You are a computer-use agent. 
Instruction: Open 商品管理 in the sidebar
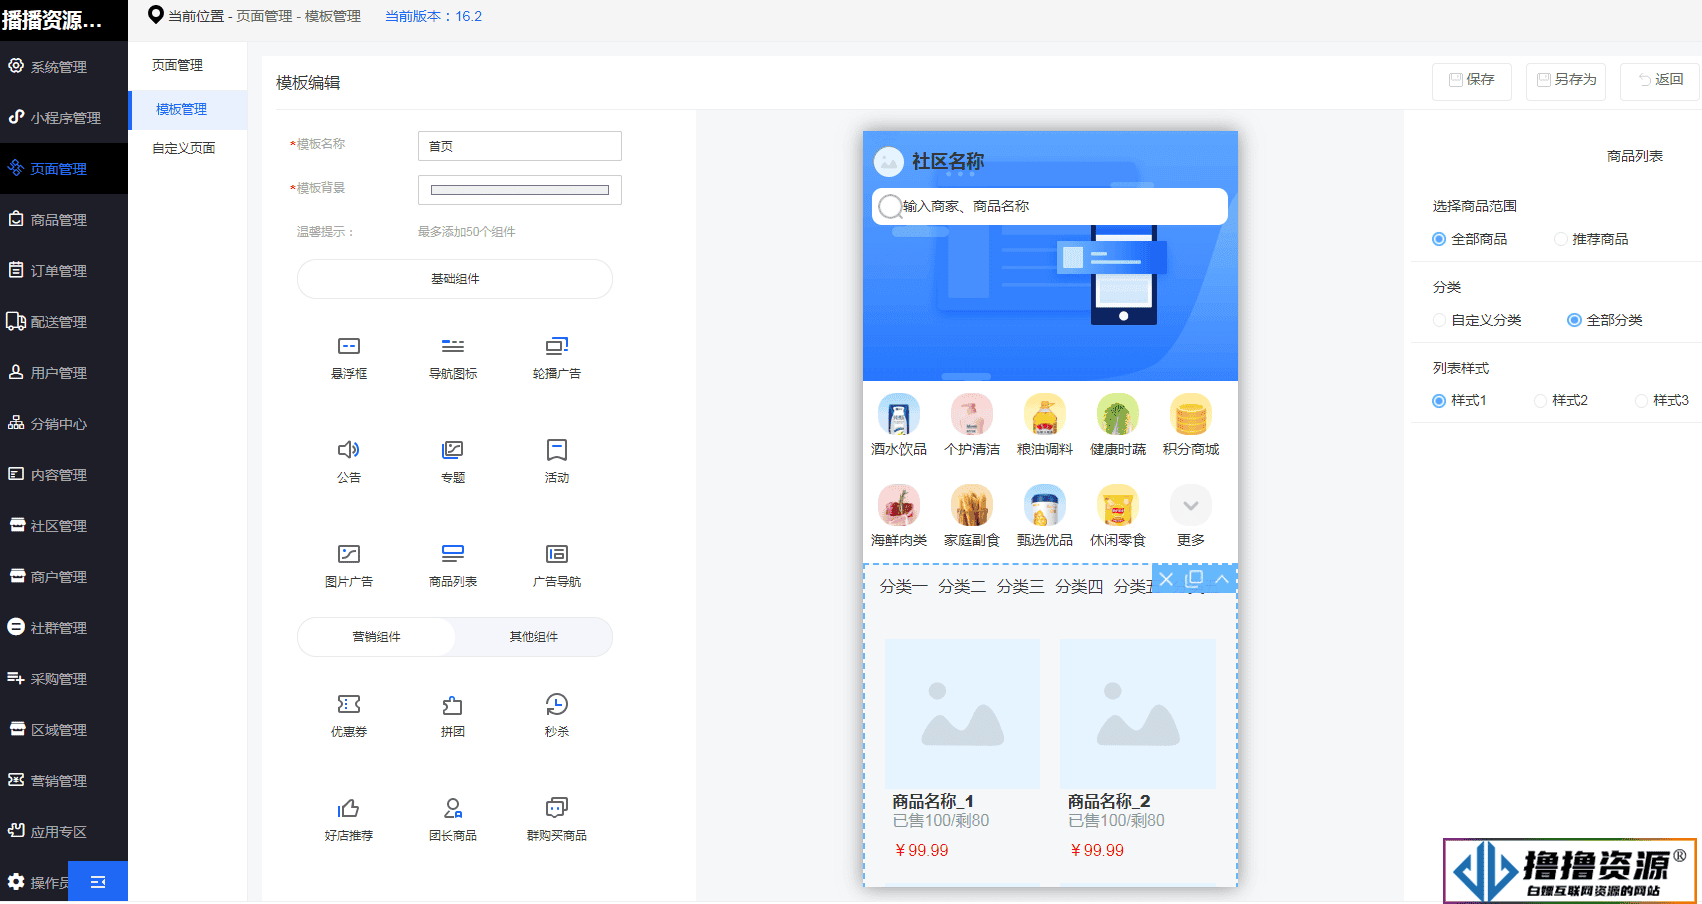pyautogui.click(x=64, y=220)
